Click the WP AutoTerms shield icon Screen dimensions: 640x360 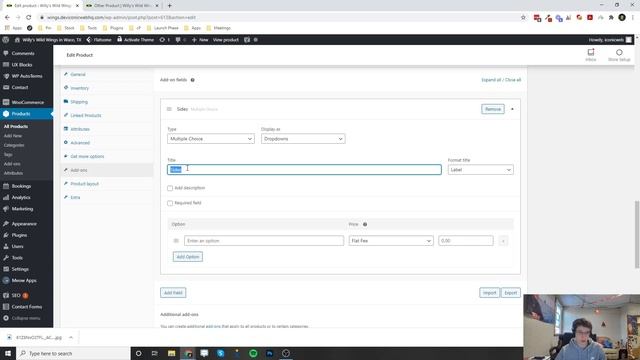tap(6, 76)
